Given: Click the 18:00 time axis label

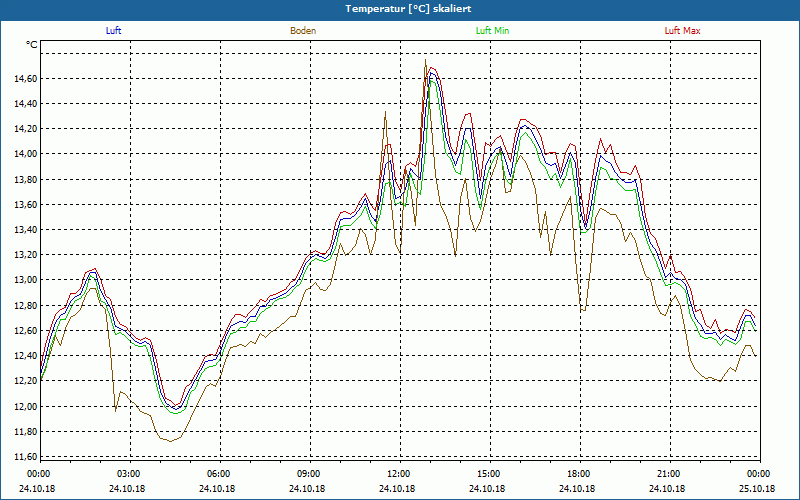Looking at the screenshot, I should coord(578,474).
